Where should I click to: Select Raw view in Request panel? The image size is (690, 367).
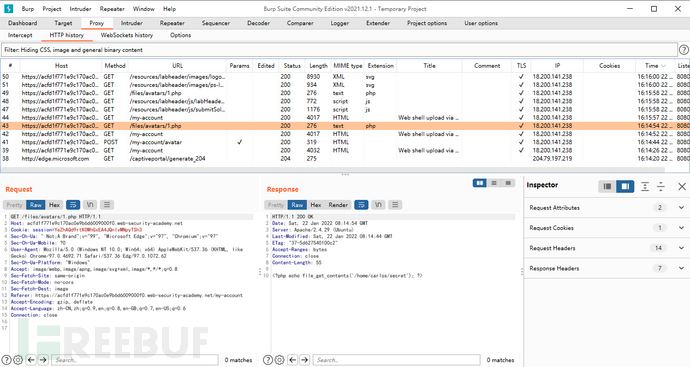point(36,205)
